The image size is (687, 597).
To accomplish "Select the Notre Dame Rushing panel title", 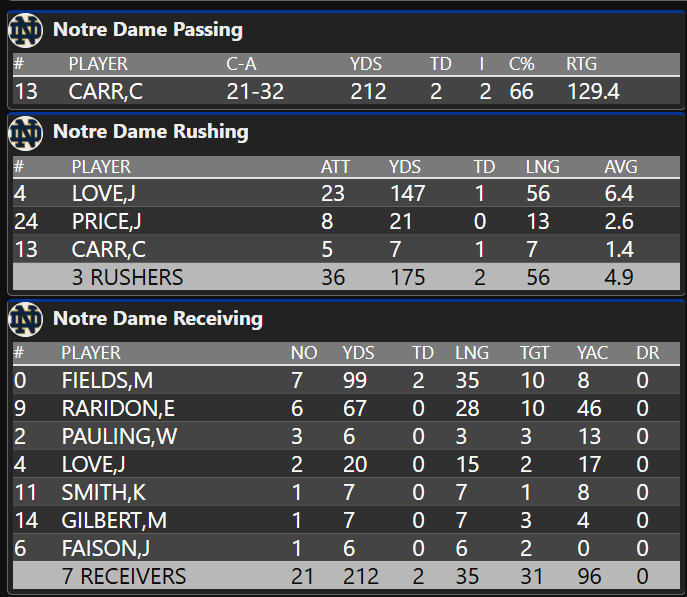I will tap(150, 132).
